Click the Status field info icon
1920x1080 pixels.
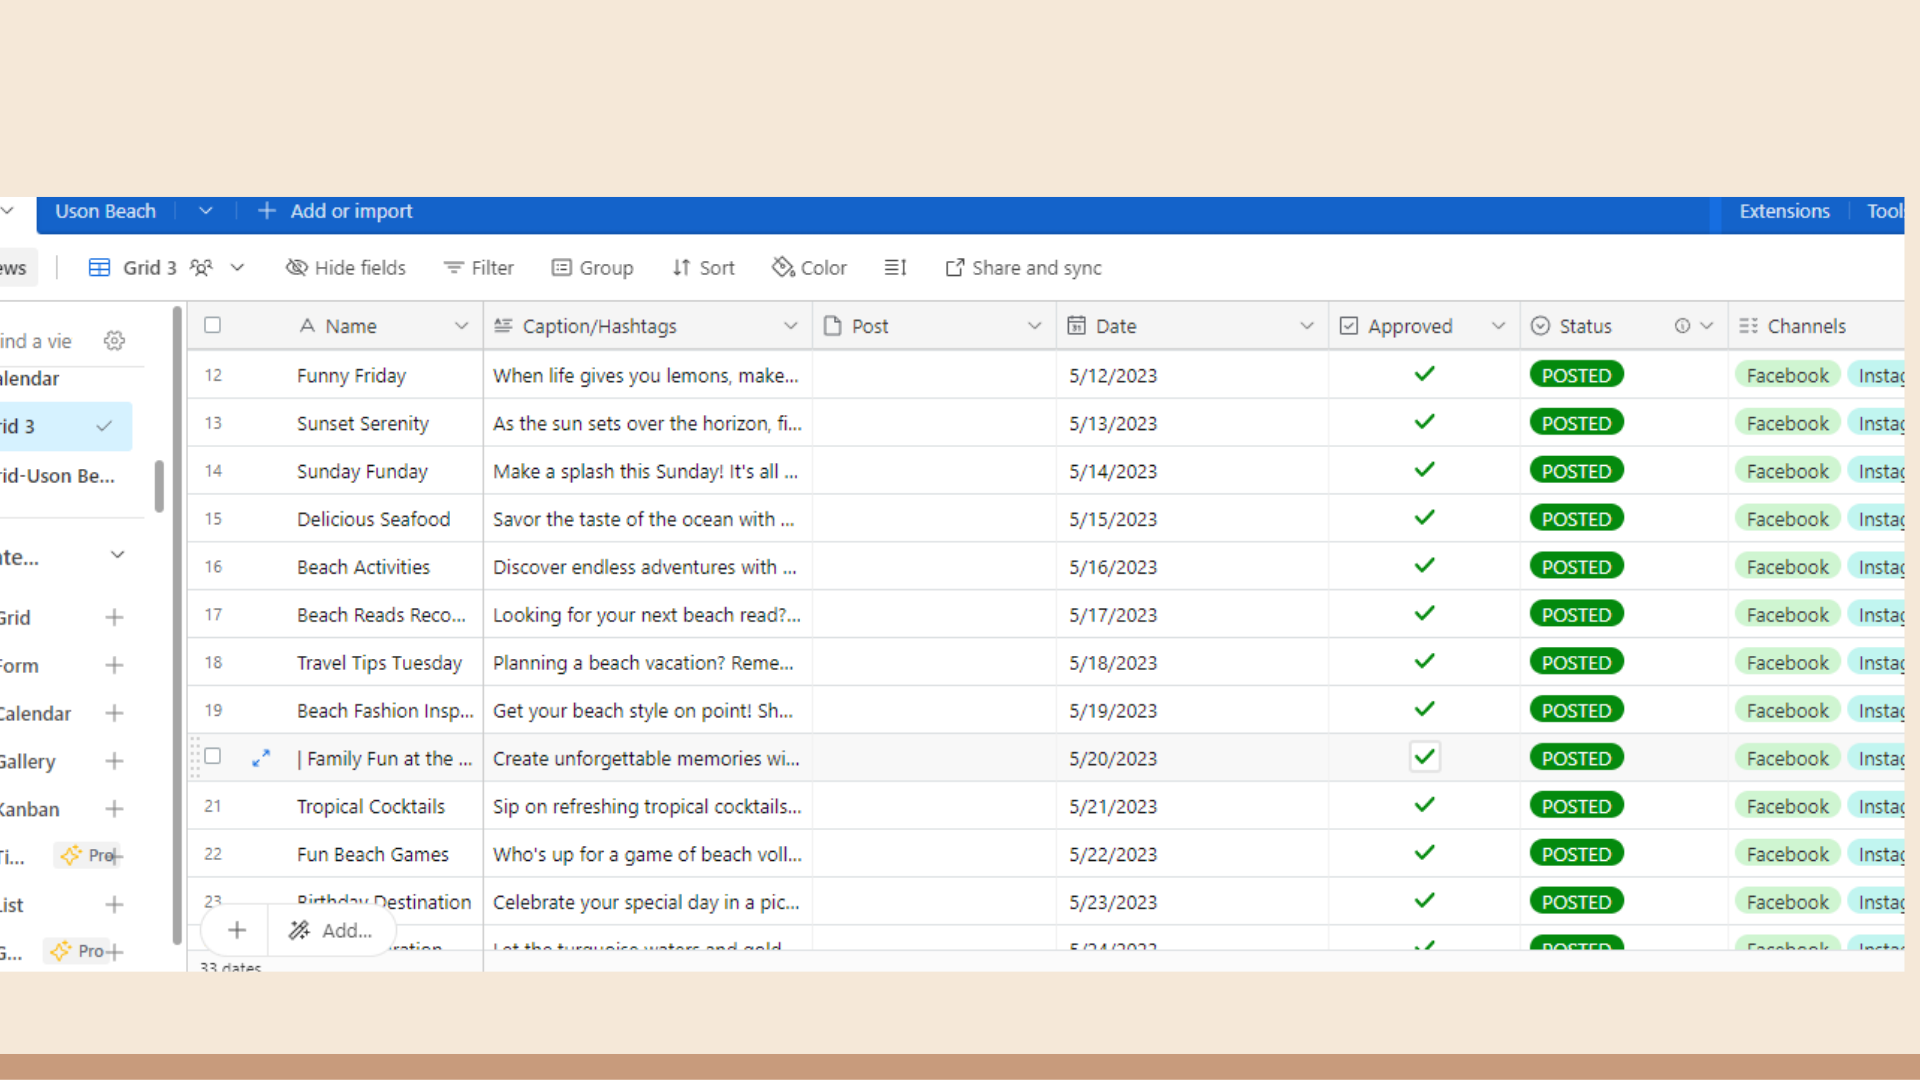[1682, 326]
